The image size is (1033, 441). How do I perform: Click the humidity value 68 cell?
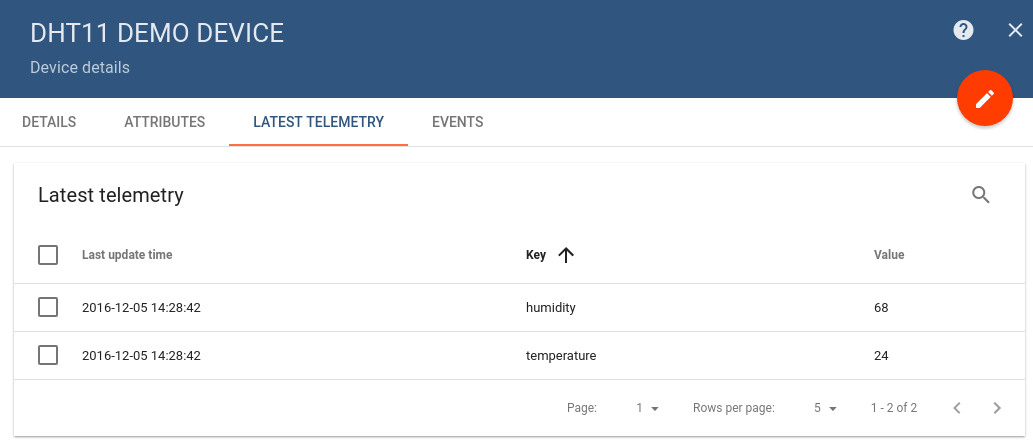tap(881, 307)
